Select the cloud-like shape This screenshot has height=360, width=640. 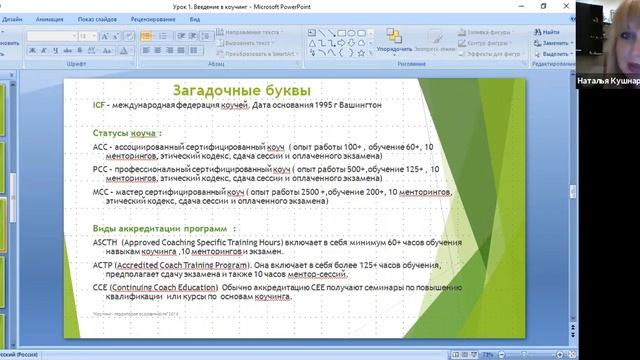pos(362,43)
